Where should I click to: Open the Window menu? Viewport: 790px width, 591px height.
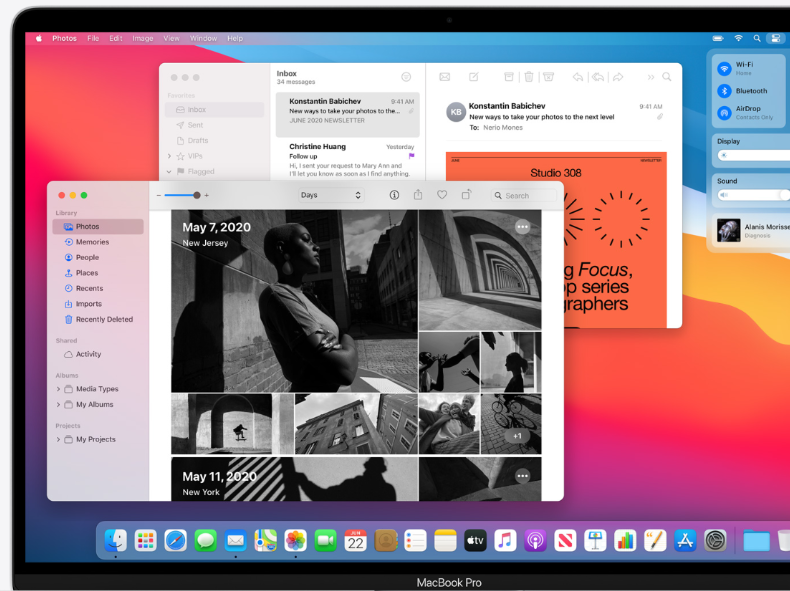[x=204, y=38]
